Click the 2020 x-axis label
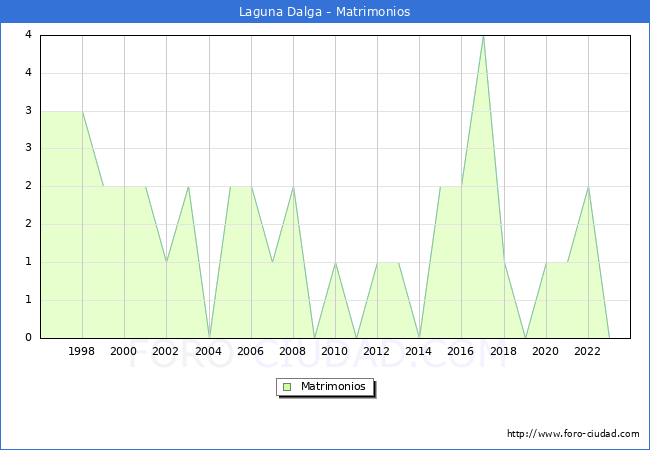 (546, 351)
